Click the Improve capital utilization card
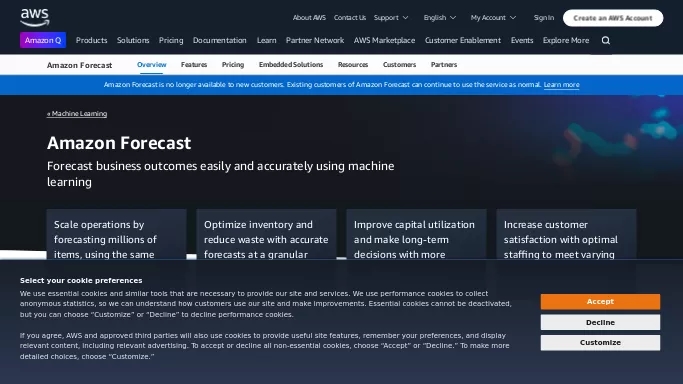Viewport: 683px width, 384px height. click(x=416, y=234)
